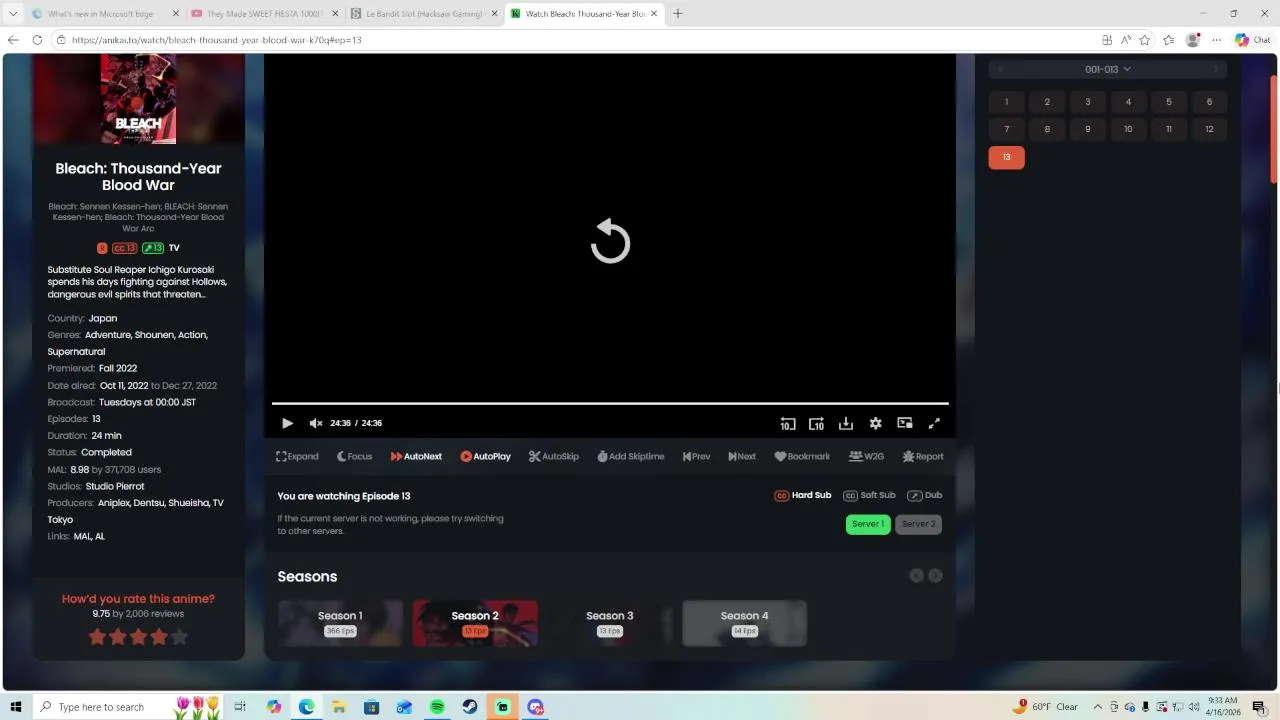
Task: Open W2G watch together
Action: click(866, 456)
